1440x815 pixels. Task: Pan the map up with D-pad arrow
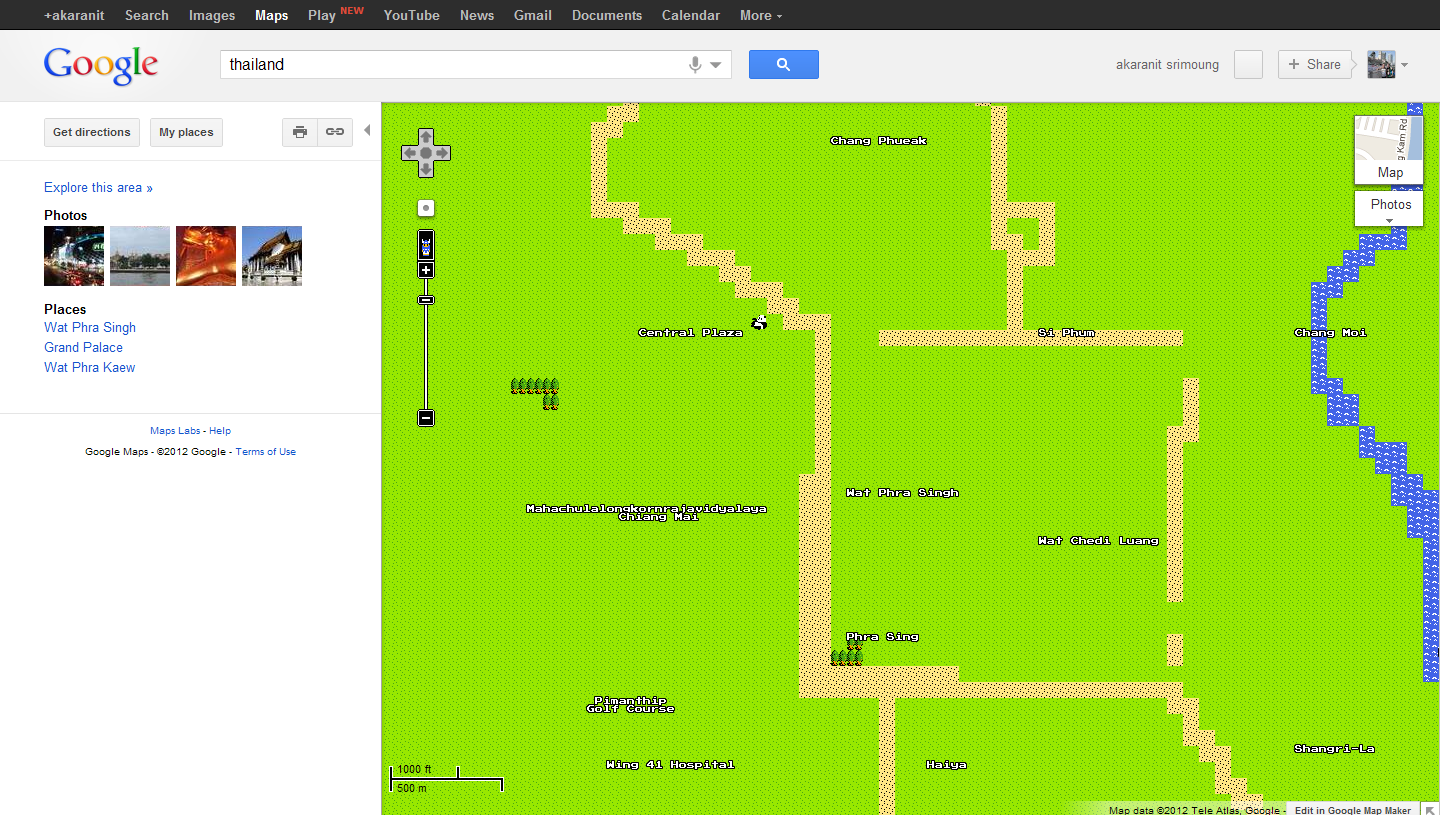(x=426, y=136)
